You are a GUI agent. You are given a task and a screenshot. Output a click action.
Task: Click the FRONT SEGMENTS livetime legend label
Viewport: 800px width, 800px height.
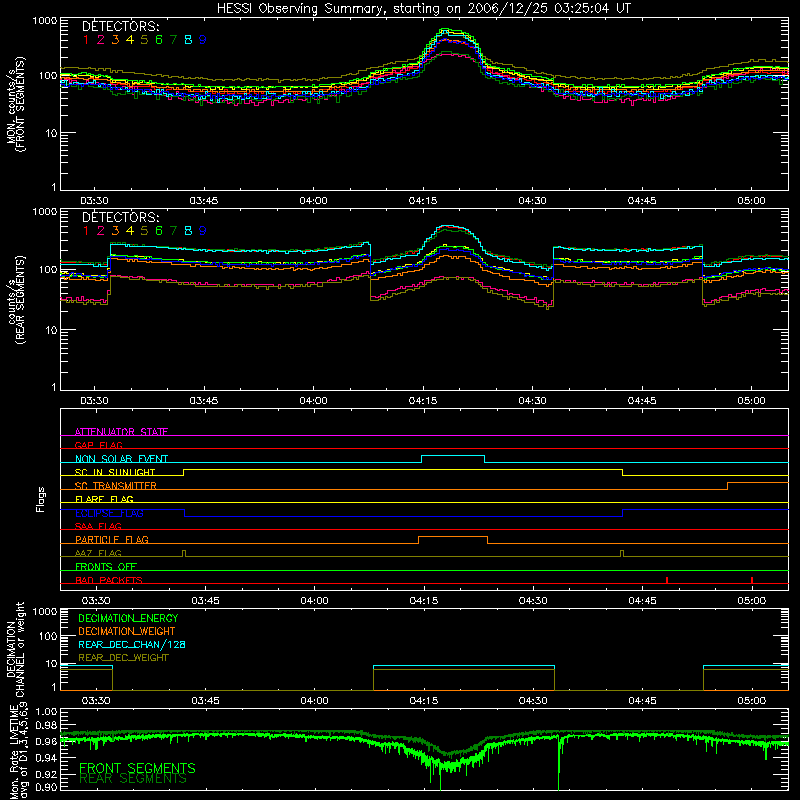tap(137, 768)
